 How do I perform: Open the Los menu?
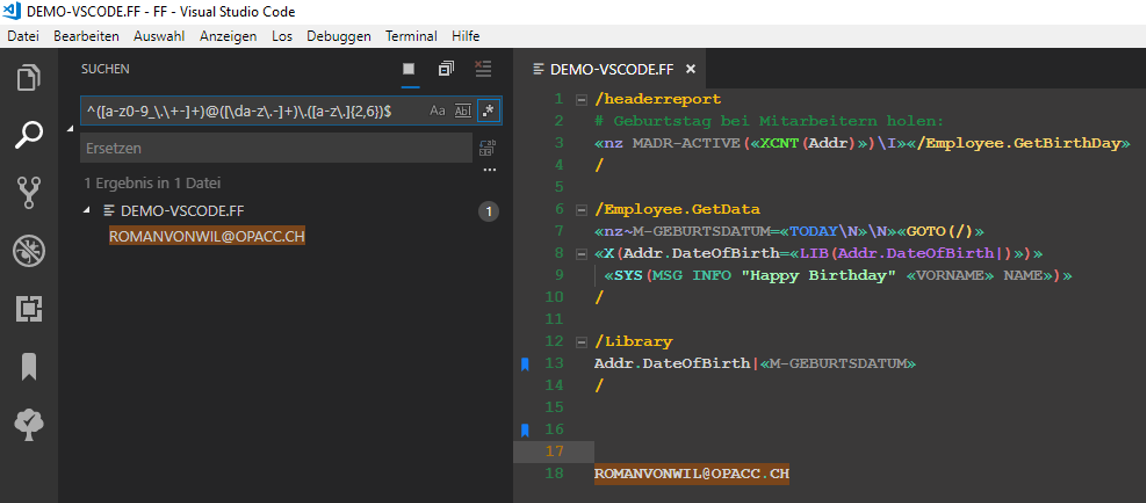pos(282,36)
